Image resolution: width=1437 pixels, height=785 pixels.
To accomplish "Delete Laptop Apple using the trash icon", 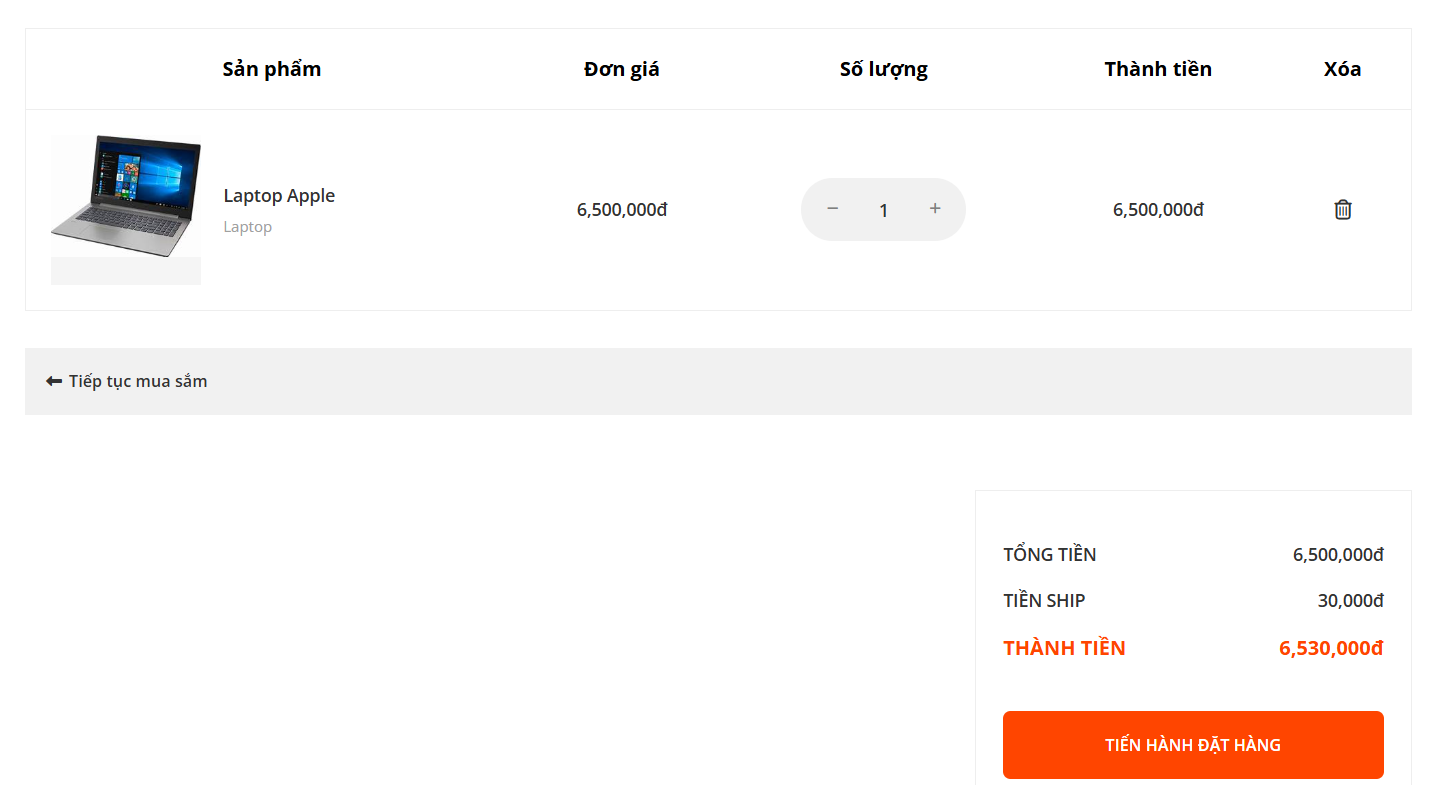I will coord(1342,210).
